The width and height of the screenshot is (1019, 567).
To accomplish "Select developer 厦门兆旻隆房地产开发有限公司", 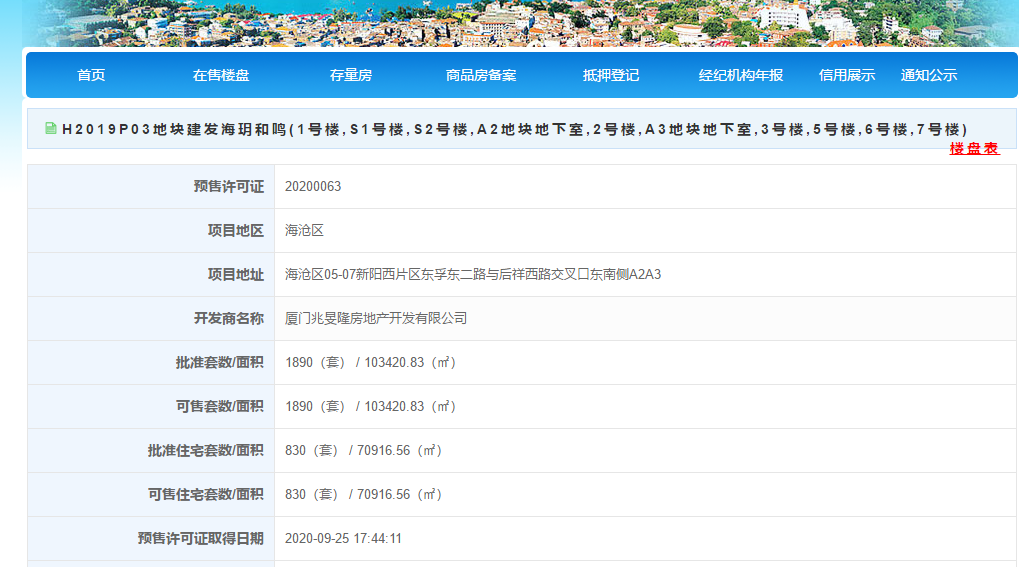I will point(376,319).
